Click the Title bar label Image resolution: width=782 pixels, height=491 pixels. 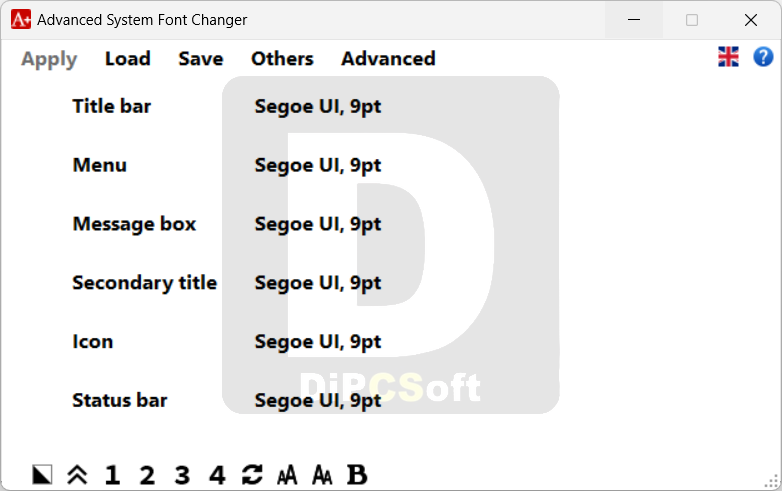(112, 106)
